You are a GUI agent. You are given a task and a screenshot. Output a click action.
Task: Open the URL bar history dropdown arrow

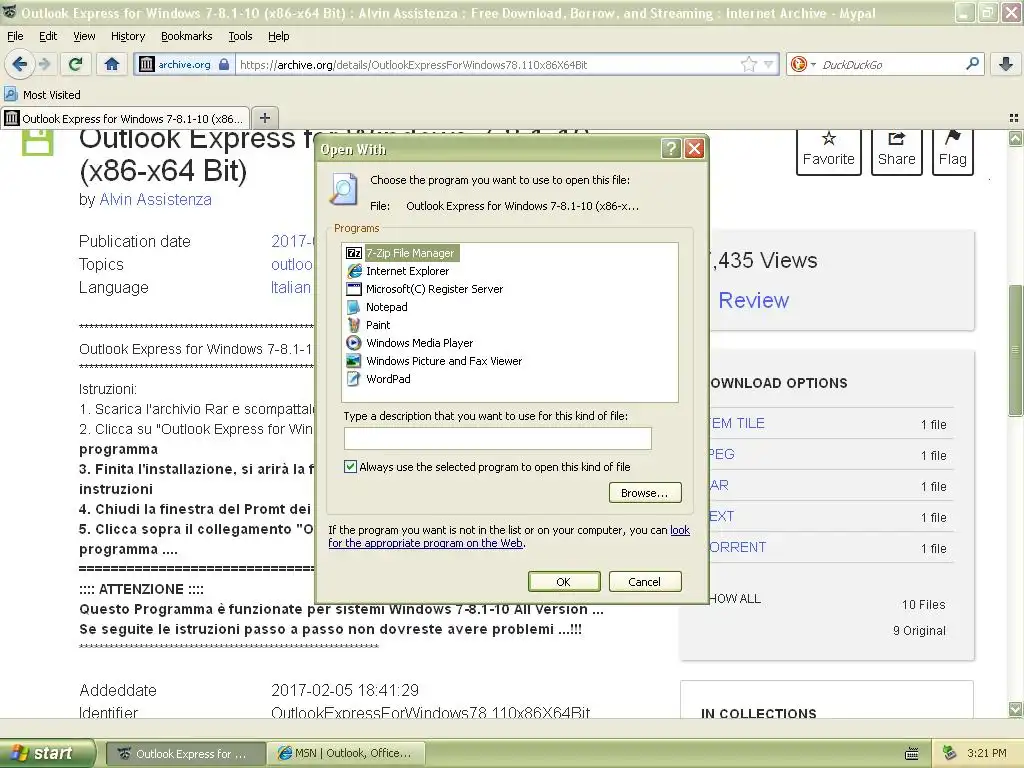click(x=769, y=64)
